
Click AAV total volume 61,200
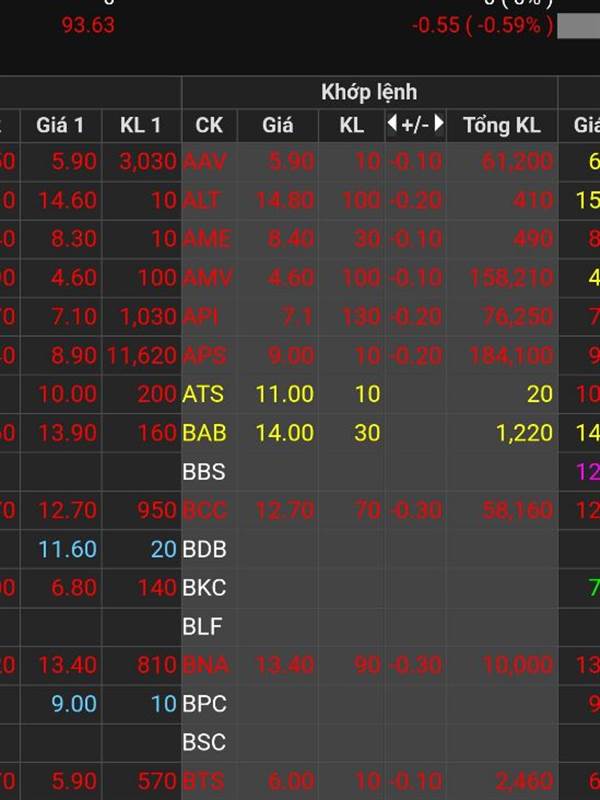tap(517, 162)
